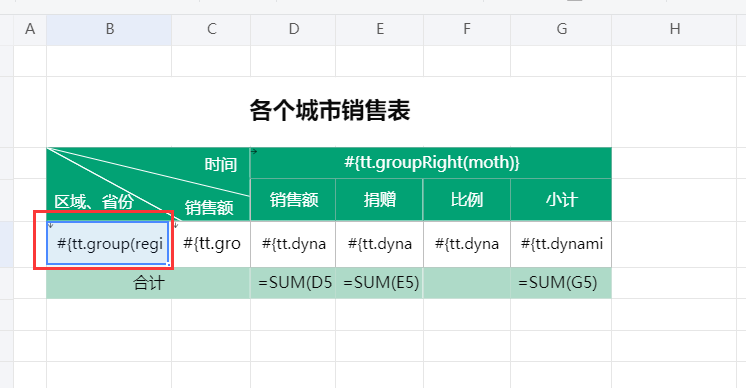Select the 小计 header cell
Image resolution: width=746 pixels, height=388 pixels.
pyautogui.click(x=561, y=200)
